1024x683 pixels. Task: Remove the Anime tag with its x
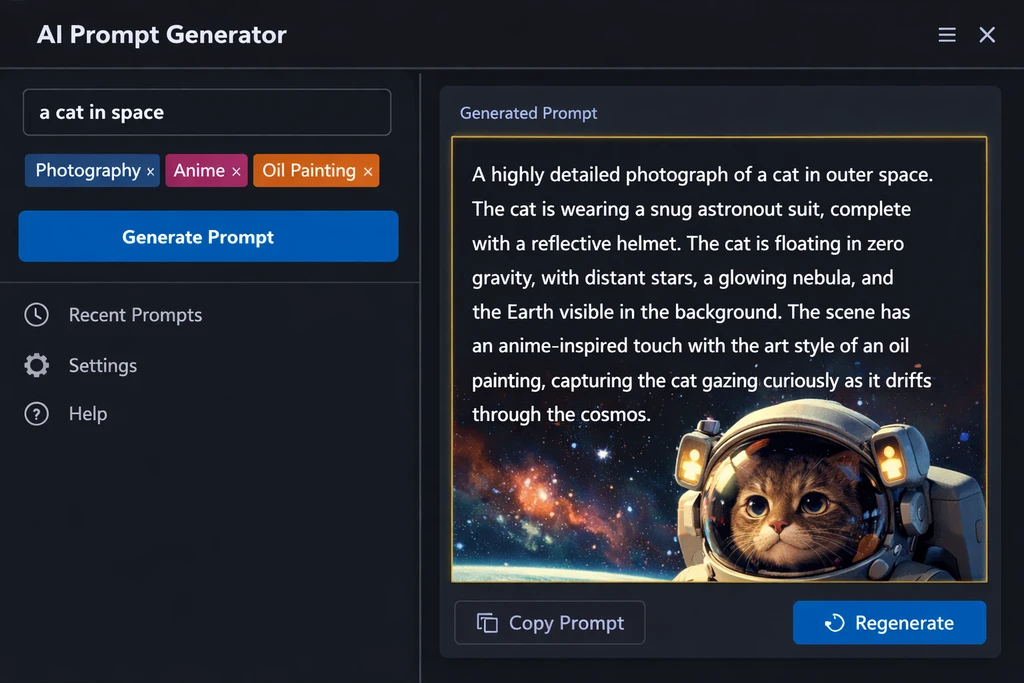pos(236,172)
